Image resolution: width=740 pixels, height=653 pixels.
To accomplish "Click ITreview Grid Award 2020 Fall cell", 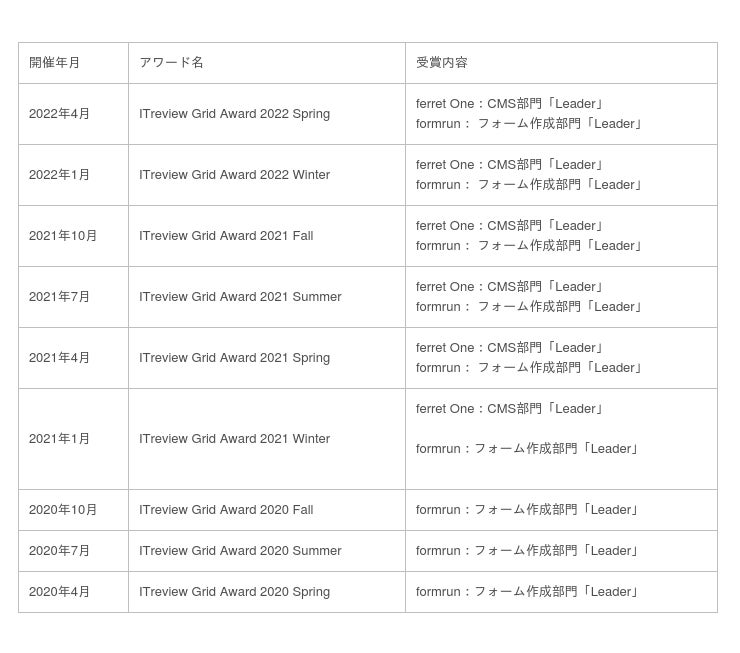I will pyautogui.click(x=226, y=510).
